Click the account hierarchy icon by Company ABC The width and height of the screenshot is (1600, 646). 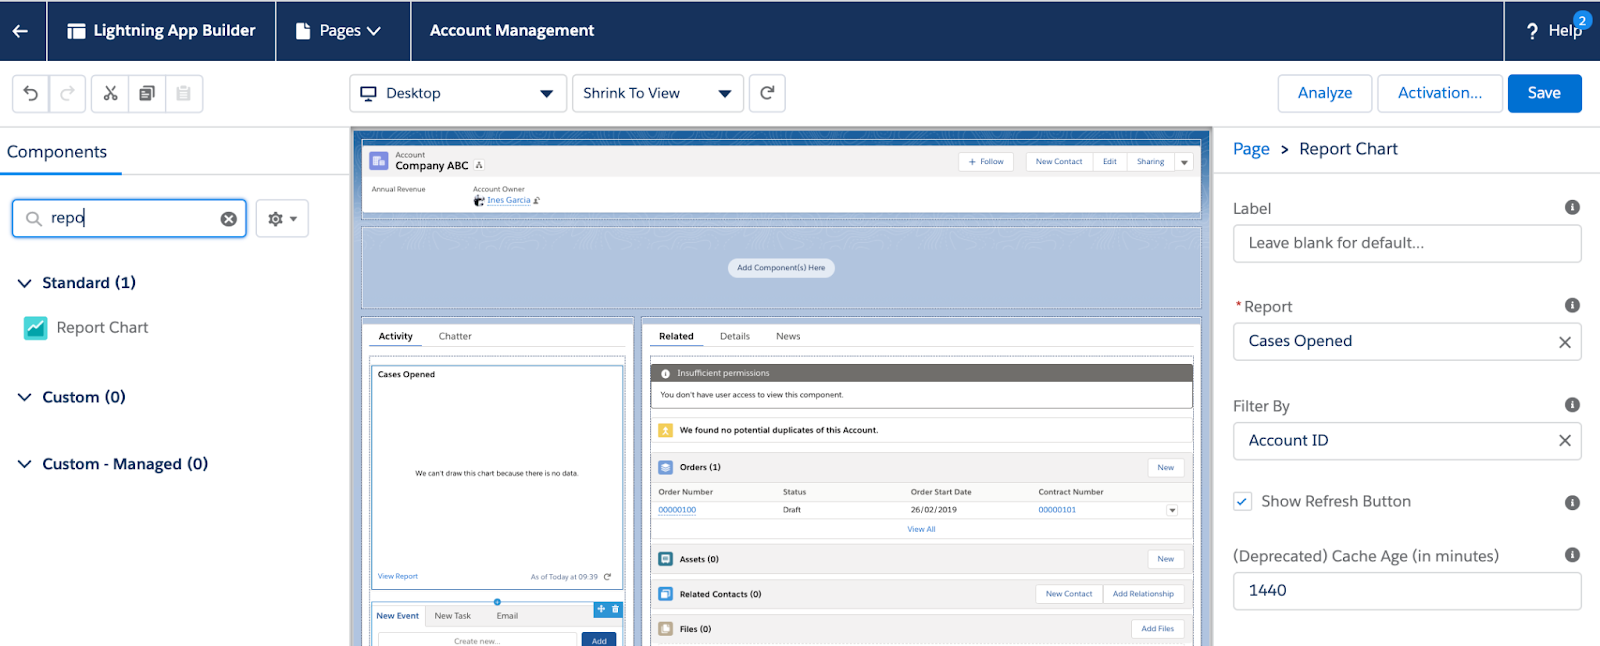479,165
